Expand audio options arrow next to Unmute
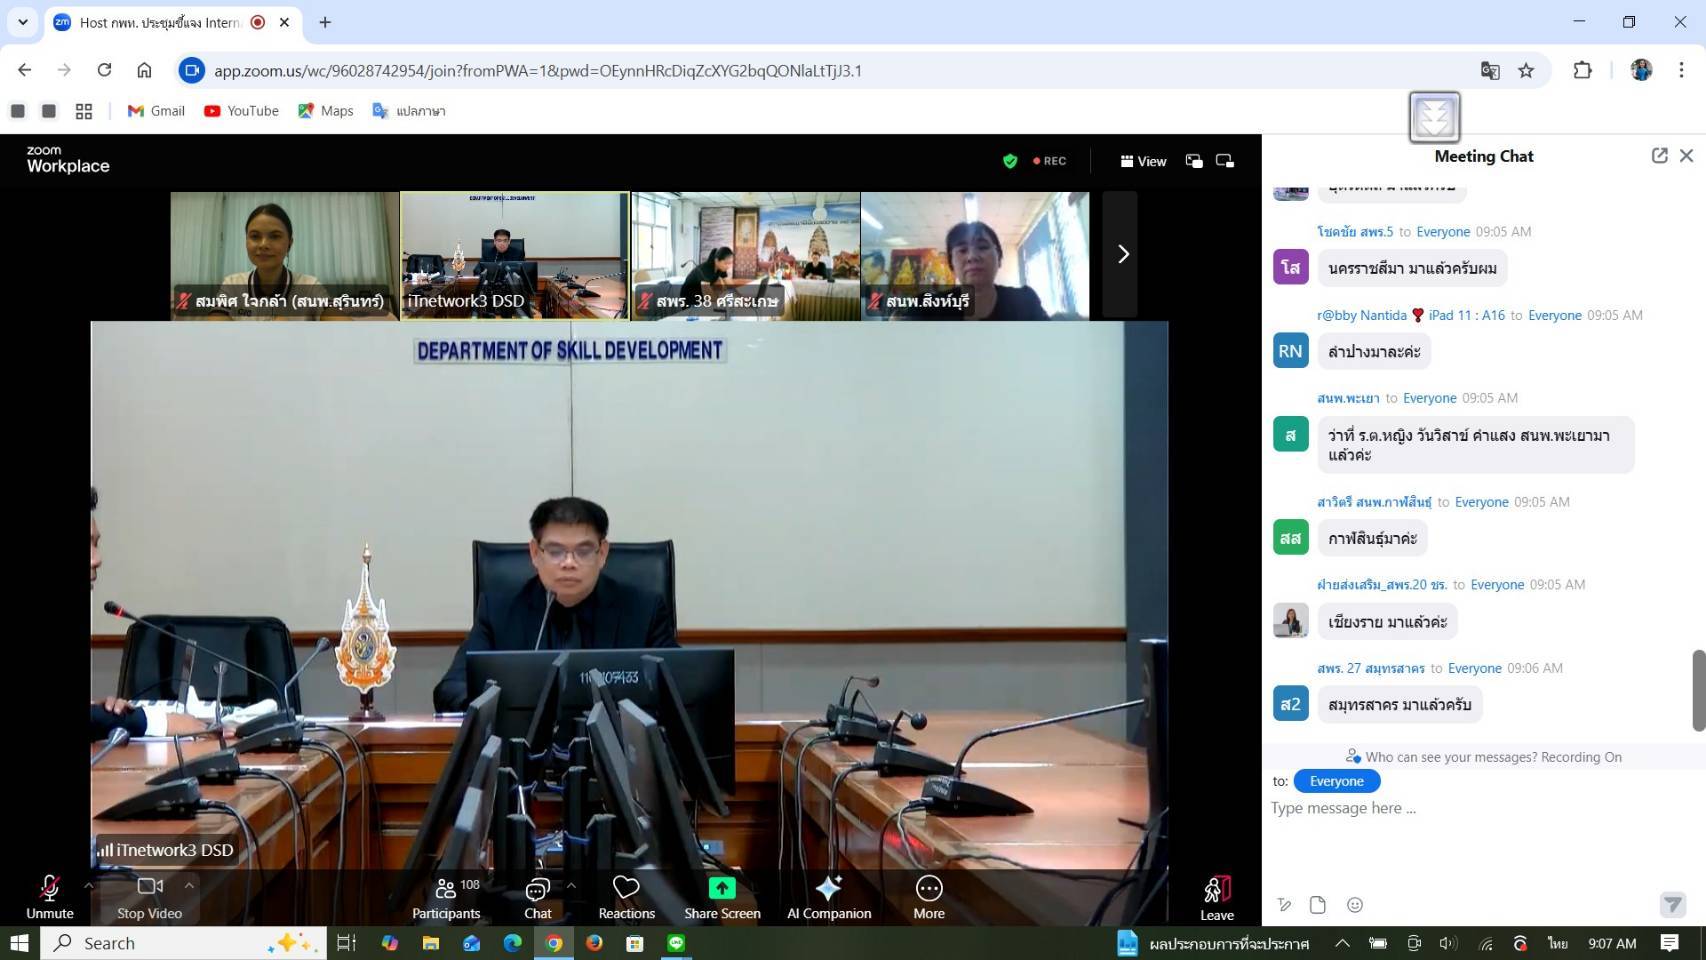This screenshot has height=960, width=1706. 89,885
